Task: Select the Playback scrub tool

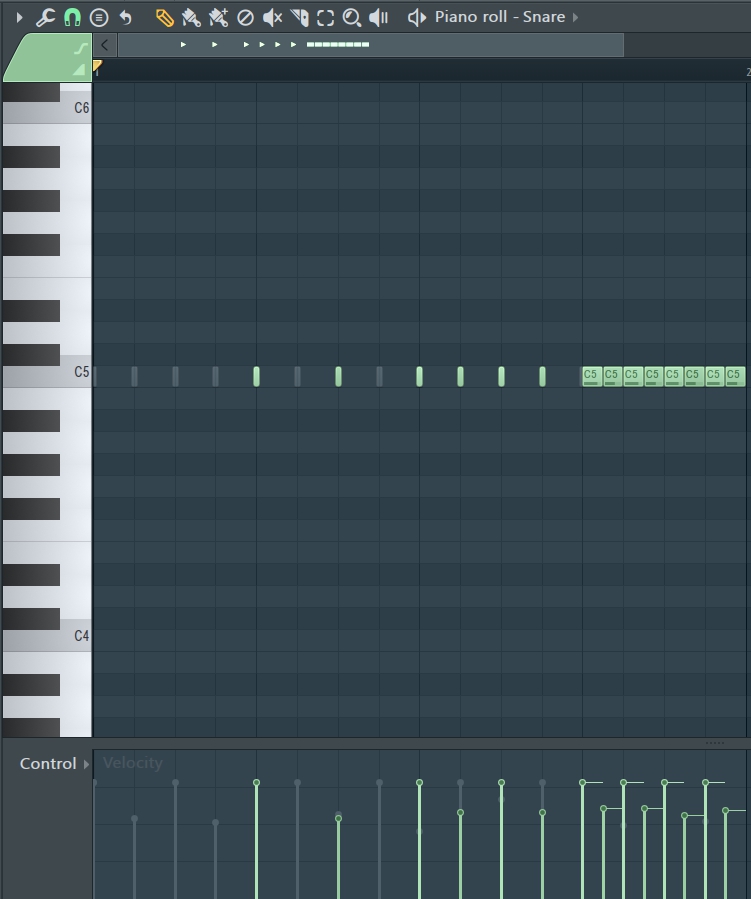Action: tap(378, 17)
